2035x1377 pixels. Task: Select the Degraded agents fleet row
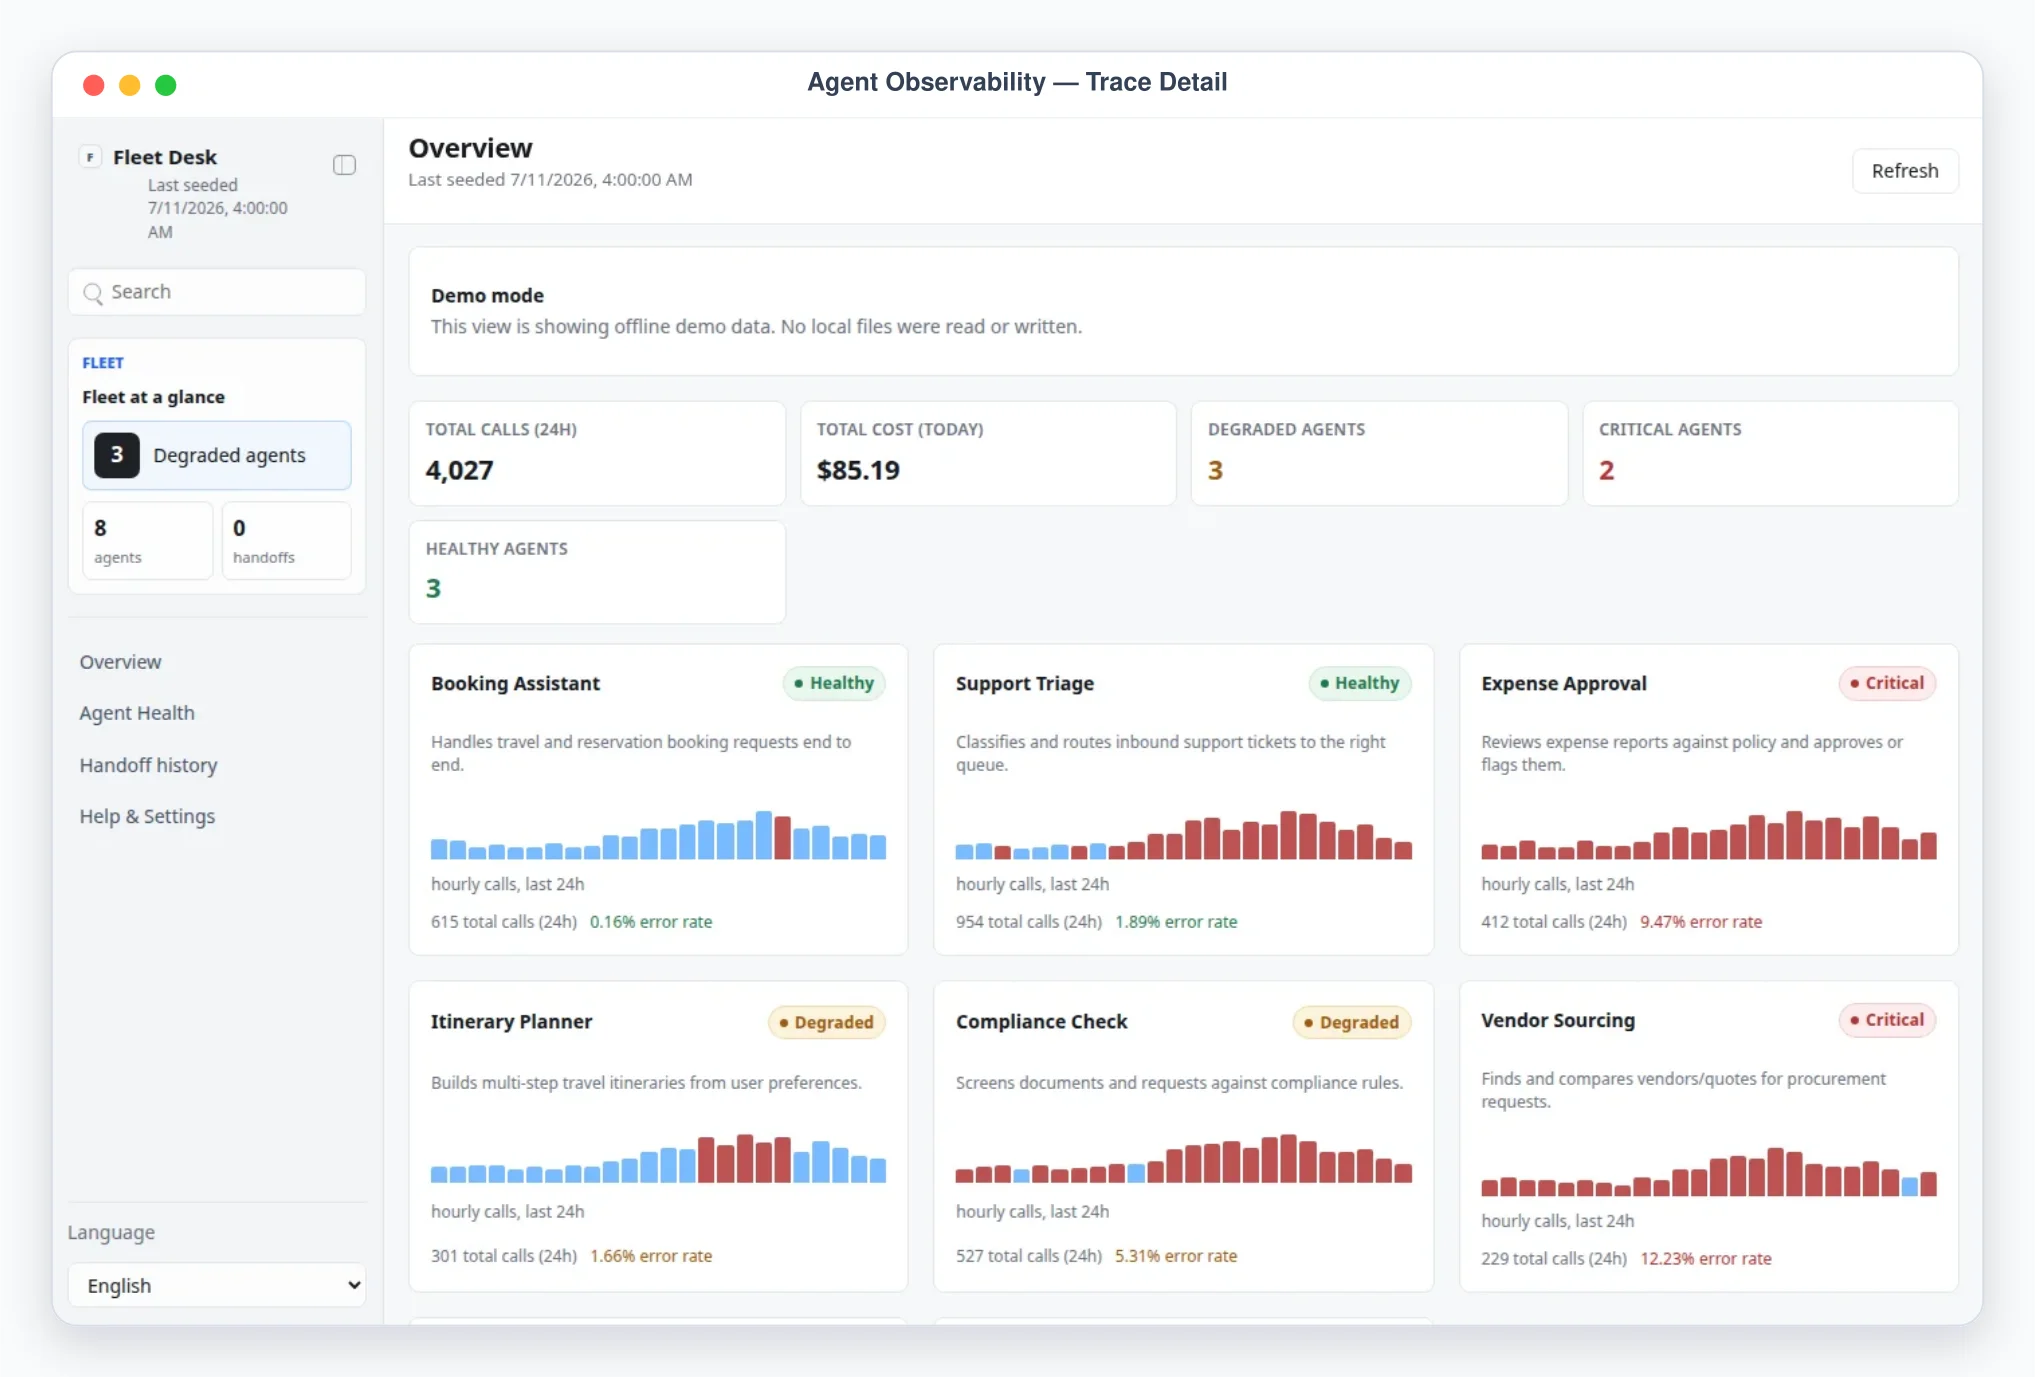tap(217, 455)
